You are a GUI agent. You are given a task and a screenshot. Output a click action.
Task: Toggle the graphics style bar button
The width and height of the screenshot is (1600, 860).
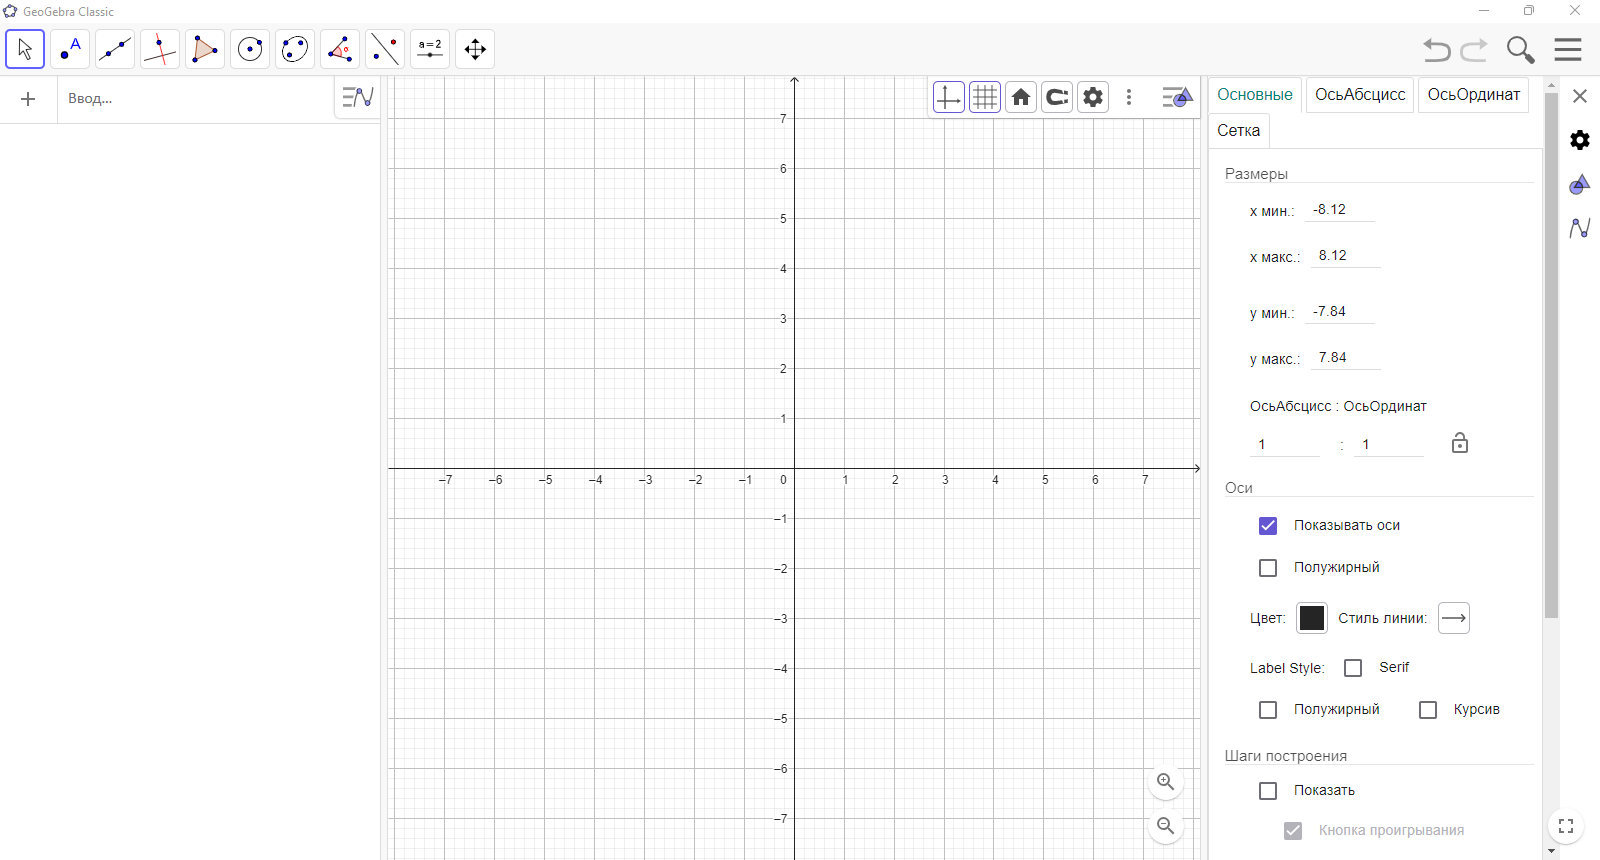pos(1177,97)
